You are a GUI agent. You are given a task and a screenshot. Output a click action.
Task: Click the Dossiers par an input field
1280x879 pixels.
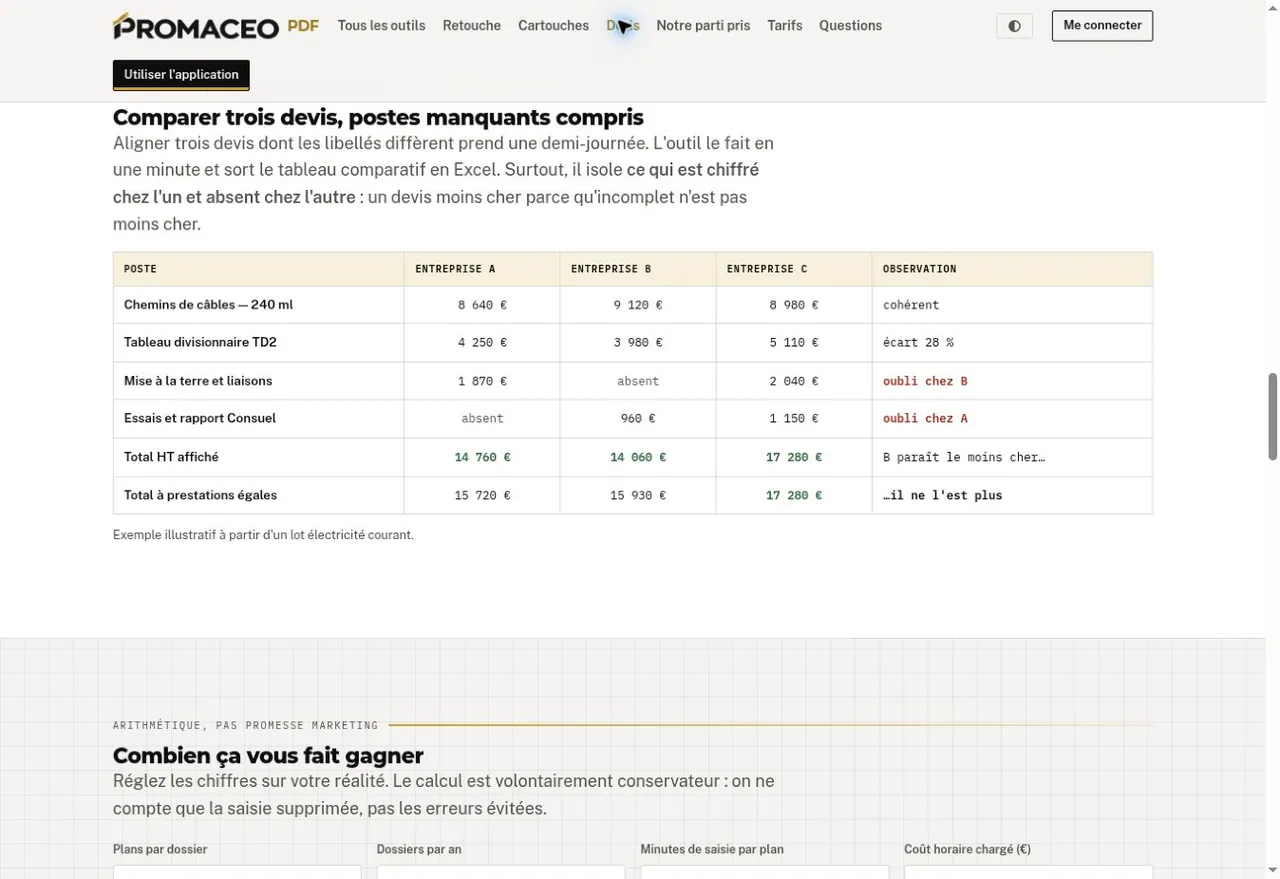(501, 872)
